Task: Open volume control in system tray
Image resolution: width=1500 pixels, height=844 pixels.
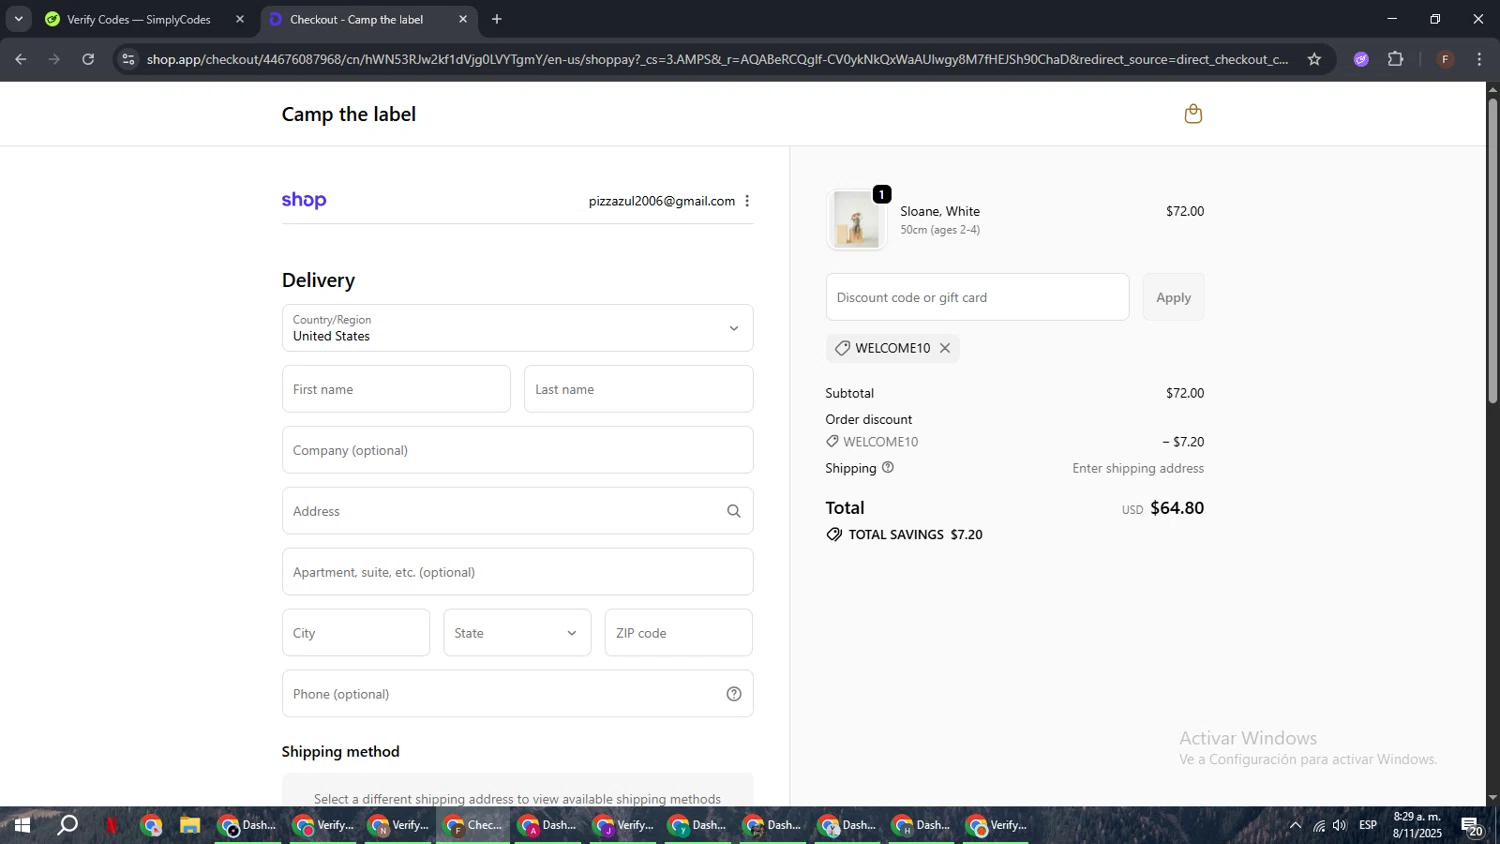Action: (x=1340, y=825)
